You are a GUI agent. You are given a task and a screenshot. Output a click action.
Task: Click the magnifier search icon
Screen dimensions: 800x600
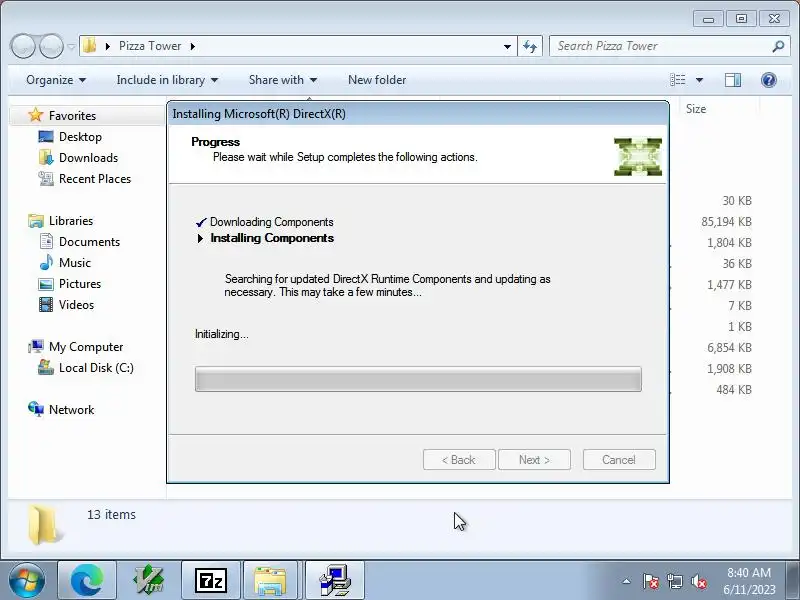pos(778,46)
